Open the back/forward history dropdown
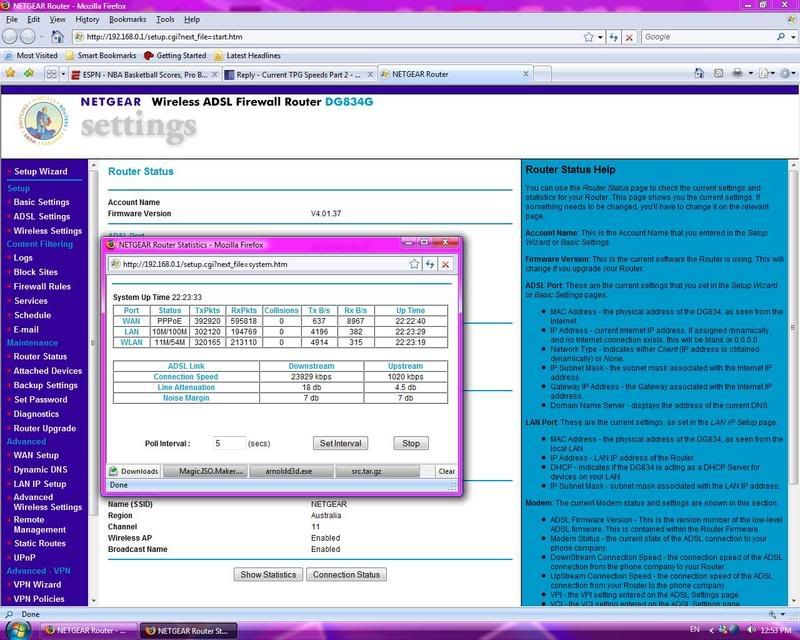 tap(42, 37)
